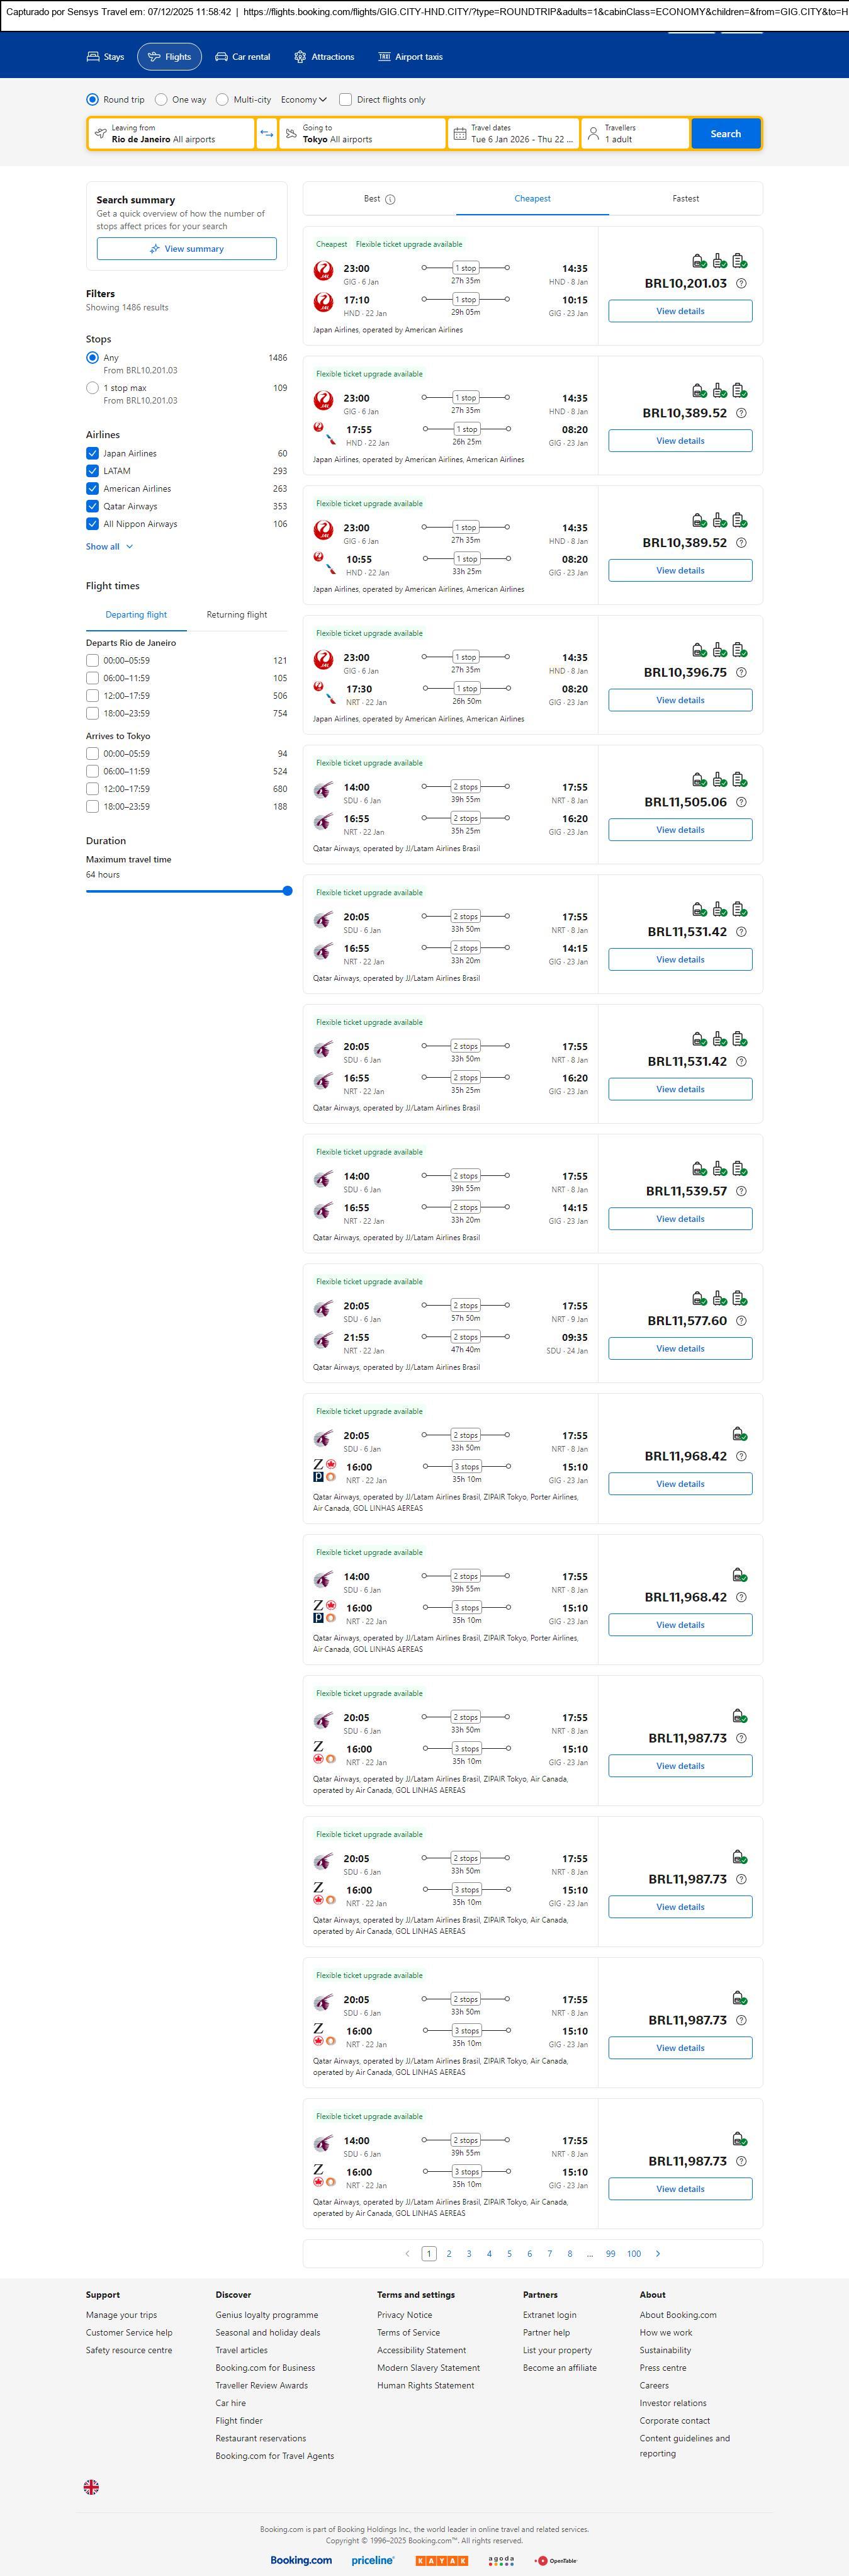This screenshot has height=2576, width=849.
Task: Click the info icon next to Best tab
Action: 390,199
